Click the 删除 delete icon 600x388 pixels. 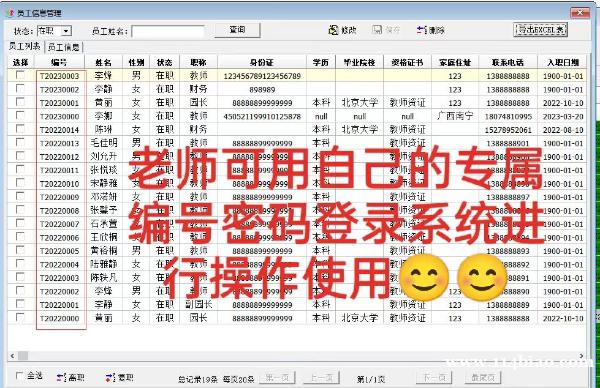[422, 30]
